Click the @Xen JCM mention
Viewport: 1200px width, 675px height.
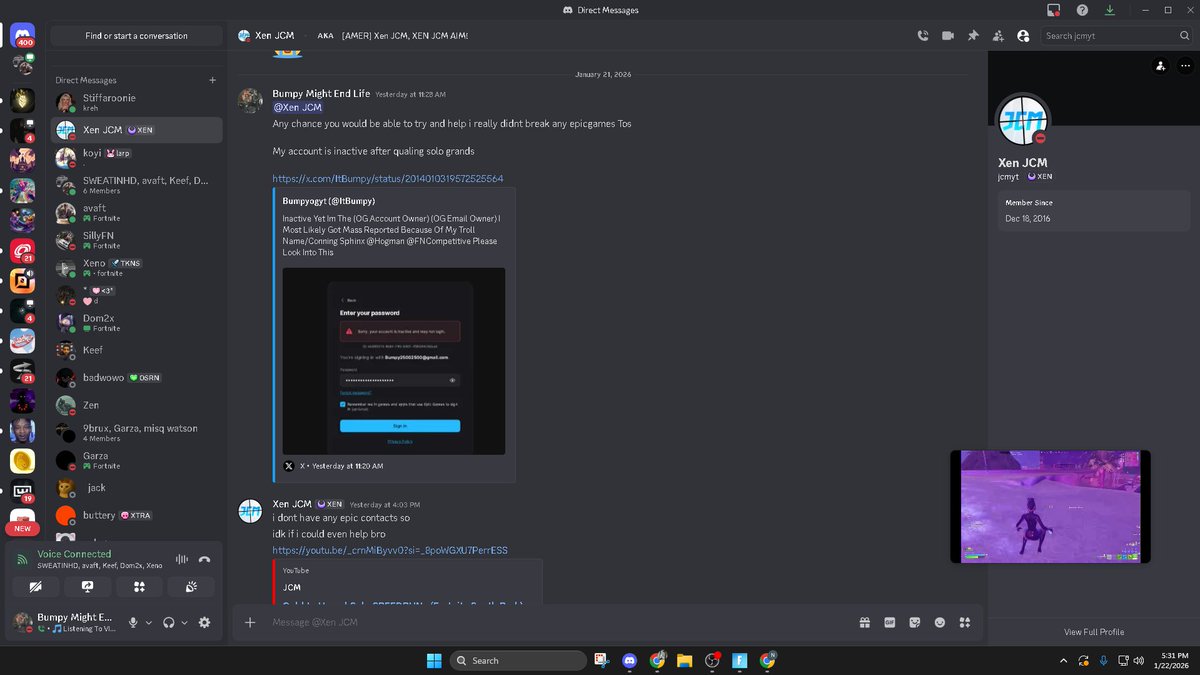click(298, 108)
